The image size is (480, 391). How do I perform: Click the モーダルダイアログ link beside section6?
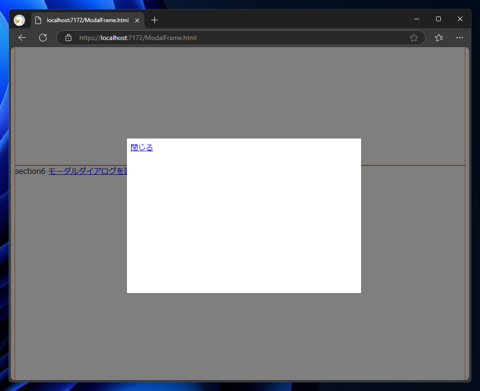click(x=88, y=171)
